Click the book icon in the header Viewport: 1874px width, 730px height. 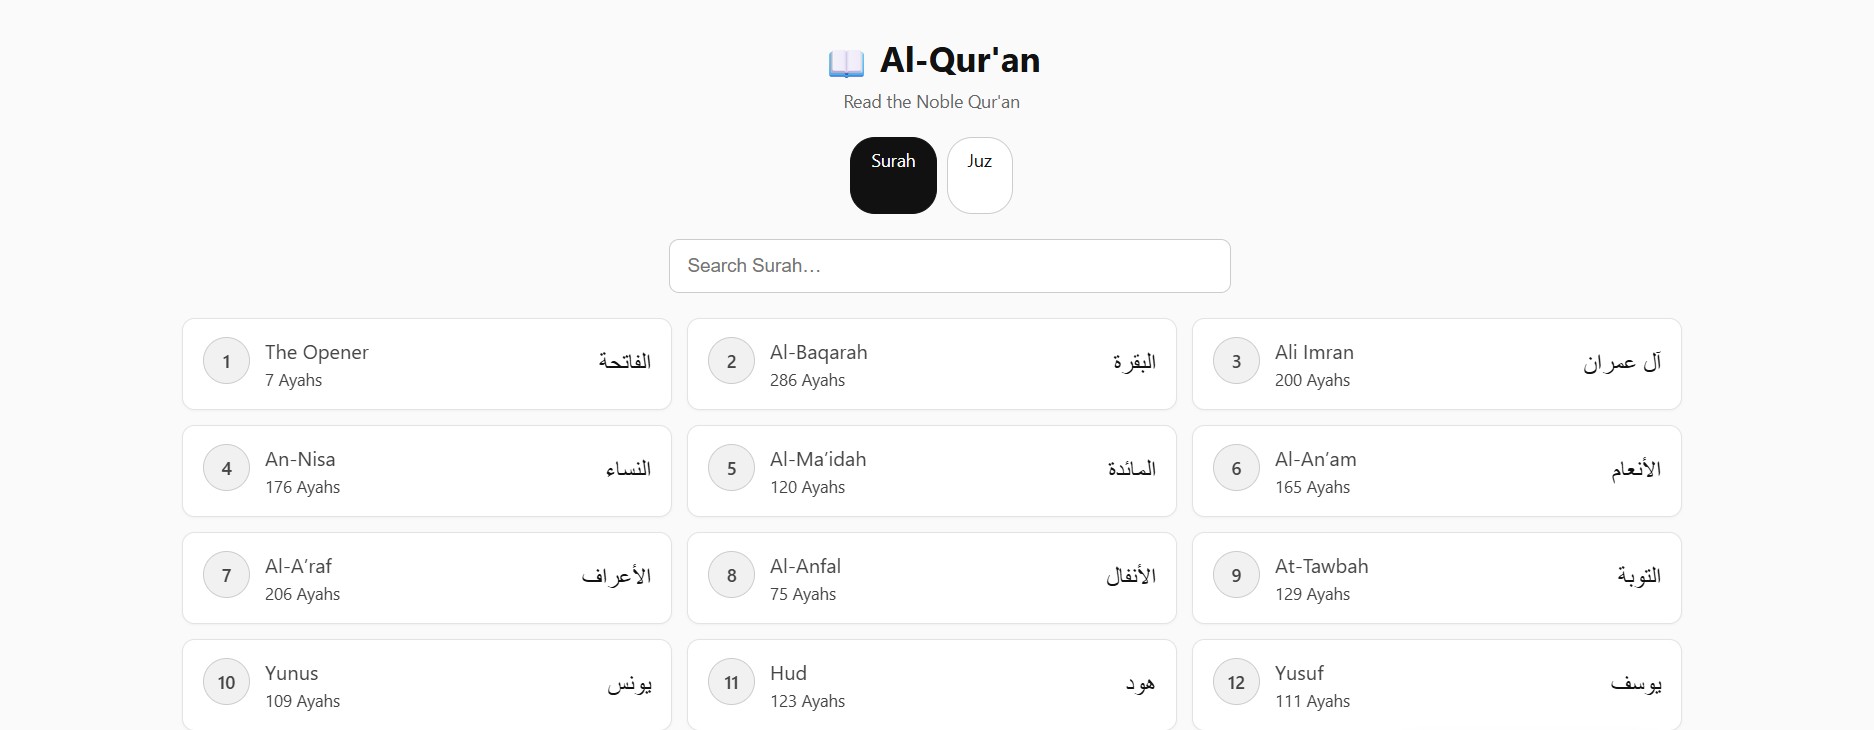tap(848, 60)
